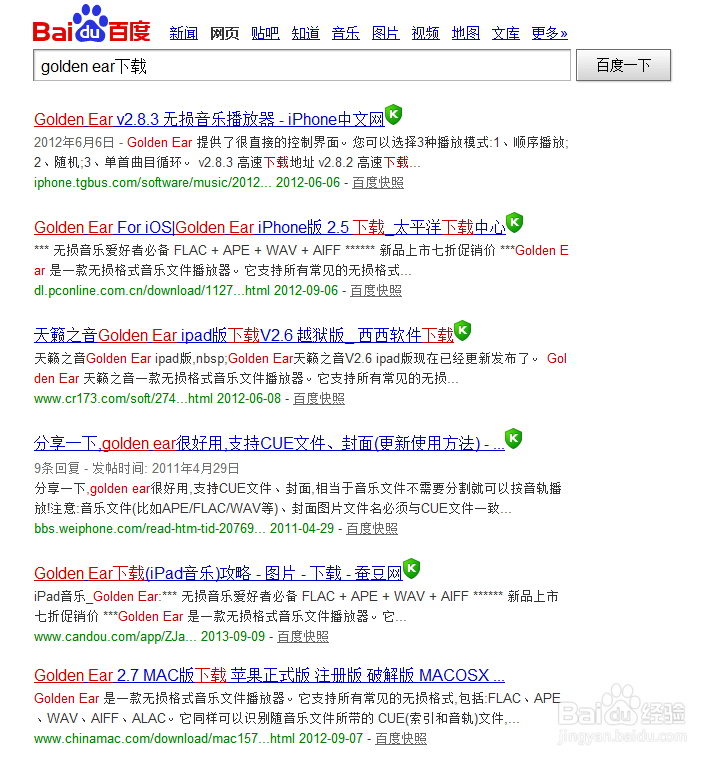This screenshot has width=728, height=762.
Task: Click the www.cr173.com/soft URL text
Action: click(123, 398)
